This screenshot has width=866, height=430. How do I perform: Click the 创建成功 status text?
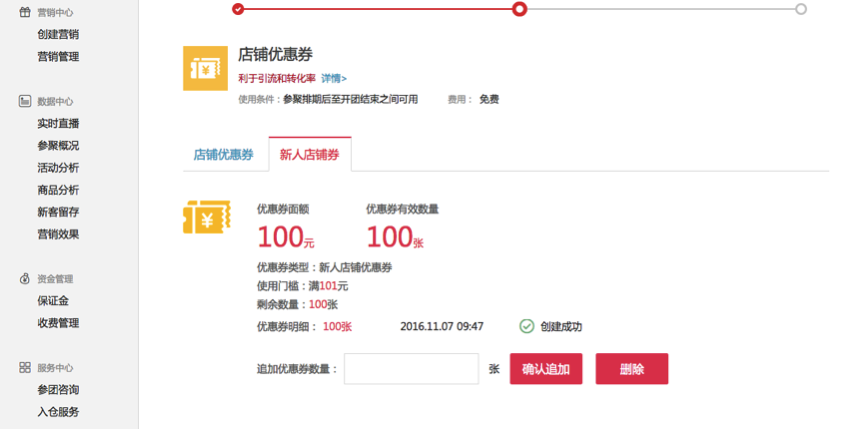pos(561,326)
